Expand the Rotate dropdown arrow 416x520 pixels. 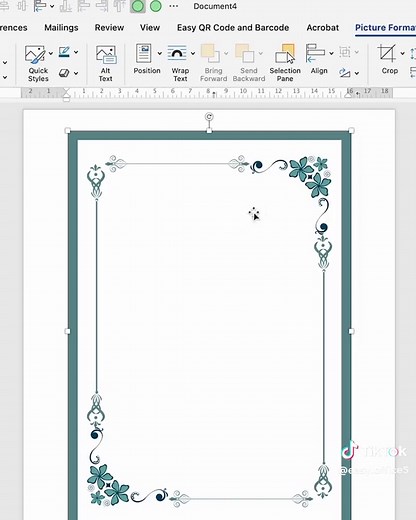[x=357, y=73]
